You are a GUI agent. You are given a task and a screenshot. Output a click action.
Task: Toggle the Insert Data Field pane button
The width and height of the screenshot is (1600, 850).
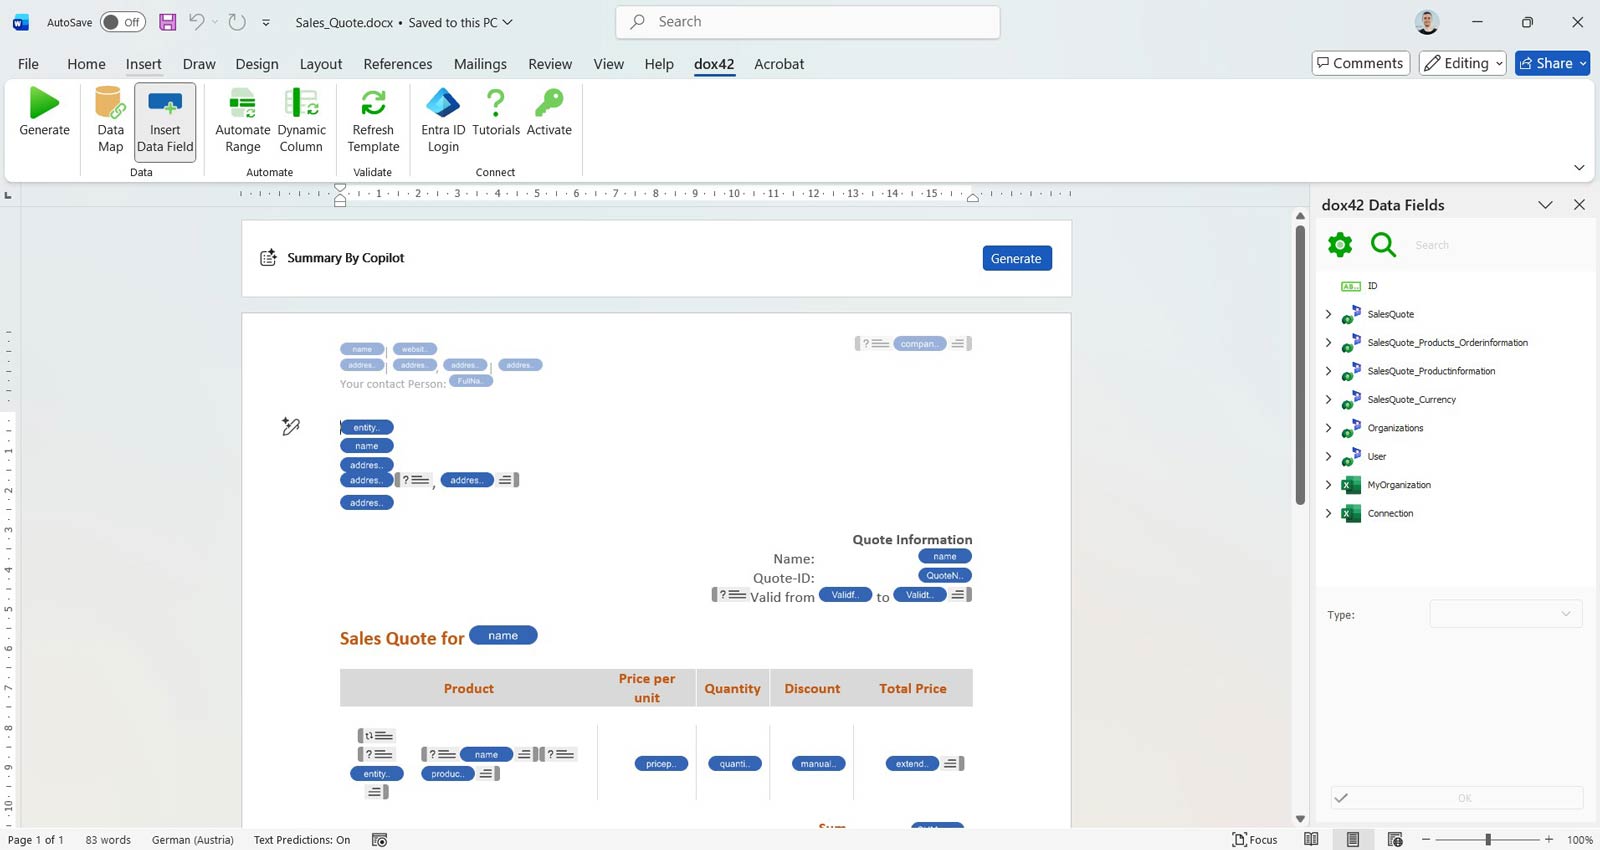[x=165, y=121]
